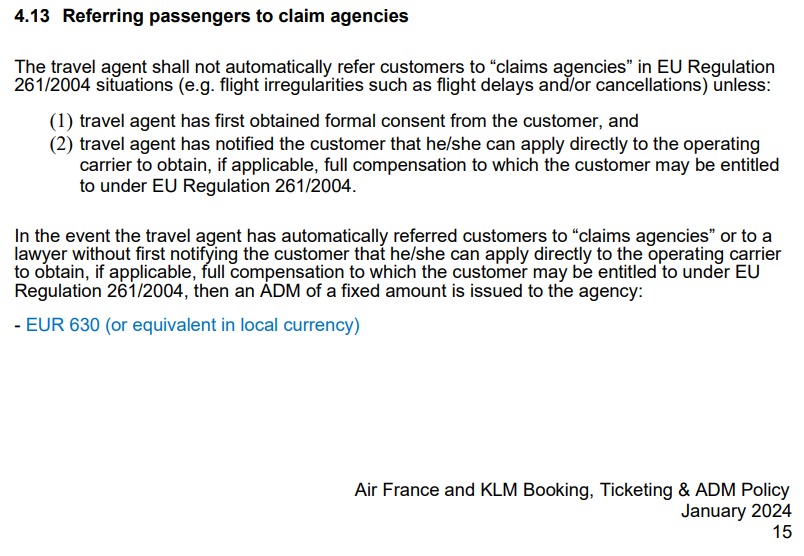
Task: Click the list marker (1)
Action: (61, 121)
